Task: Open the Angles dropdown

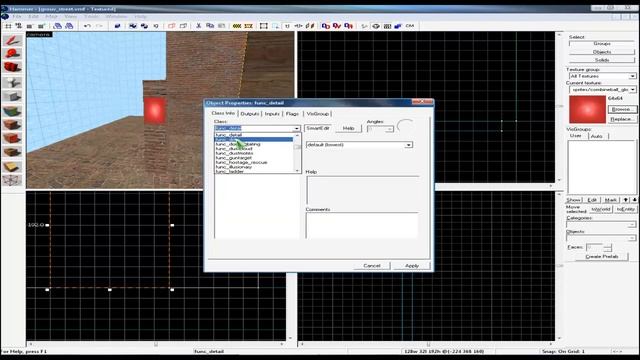Action: pos(380,129)
